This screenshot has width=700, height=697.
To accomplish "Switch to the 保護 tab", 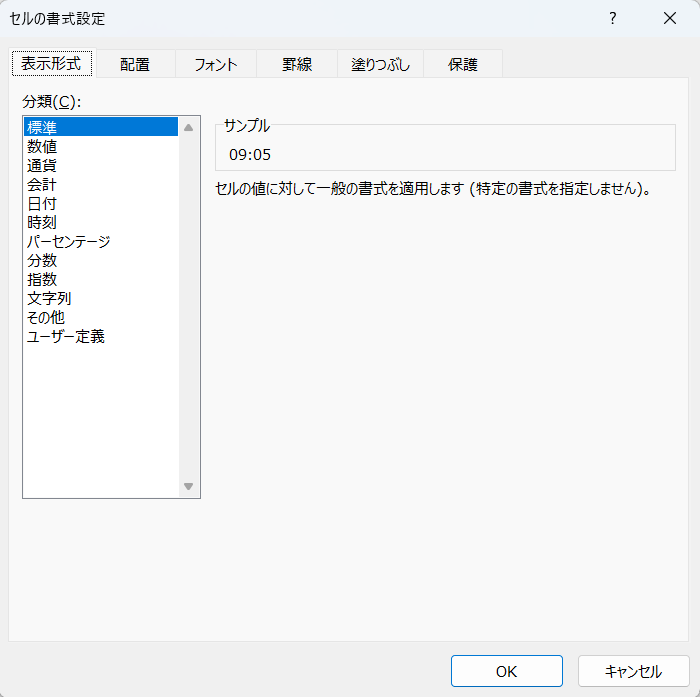I will (x=463, y=64).
